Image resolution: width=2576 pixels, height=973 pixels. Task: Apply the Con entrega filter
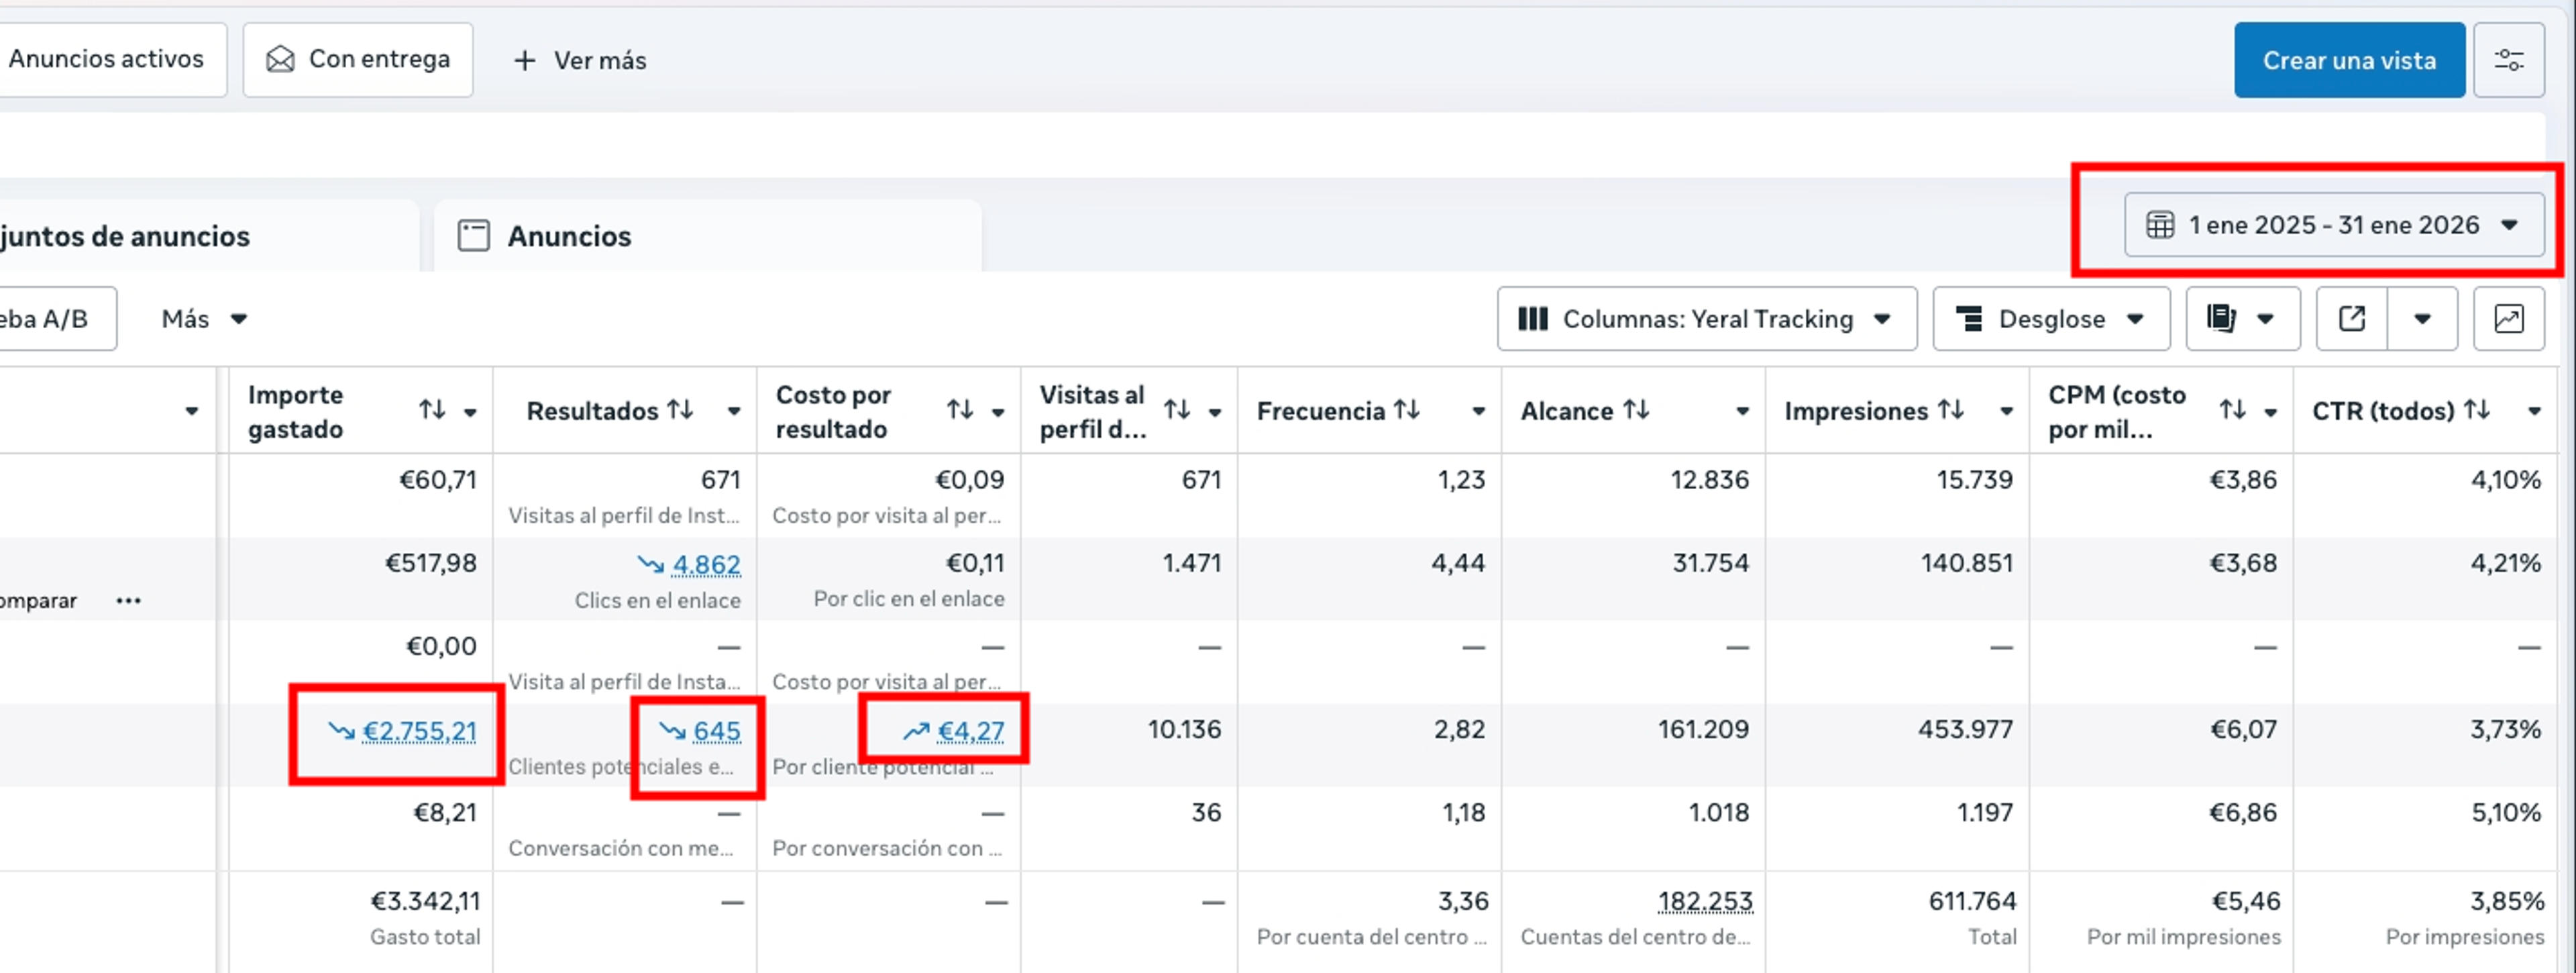358,60
